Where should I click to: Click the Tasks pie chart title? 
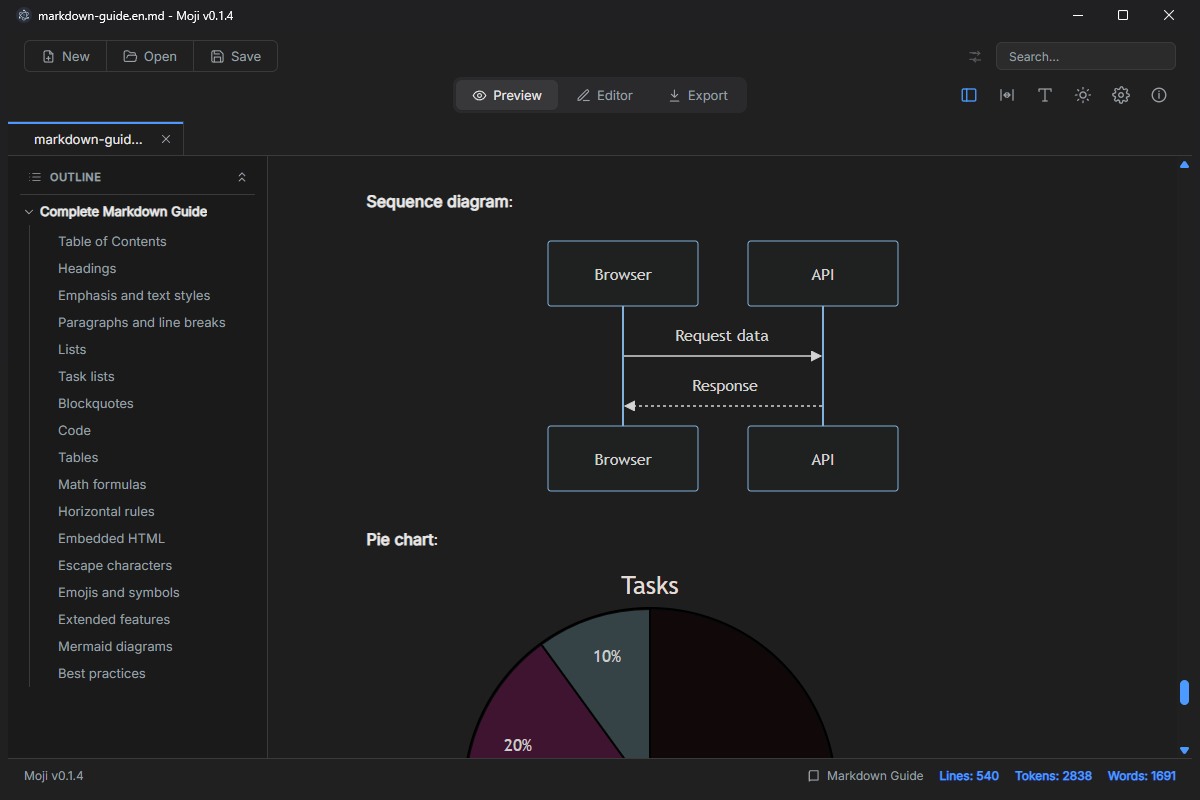[650, 586]
